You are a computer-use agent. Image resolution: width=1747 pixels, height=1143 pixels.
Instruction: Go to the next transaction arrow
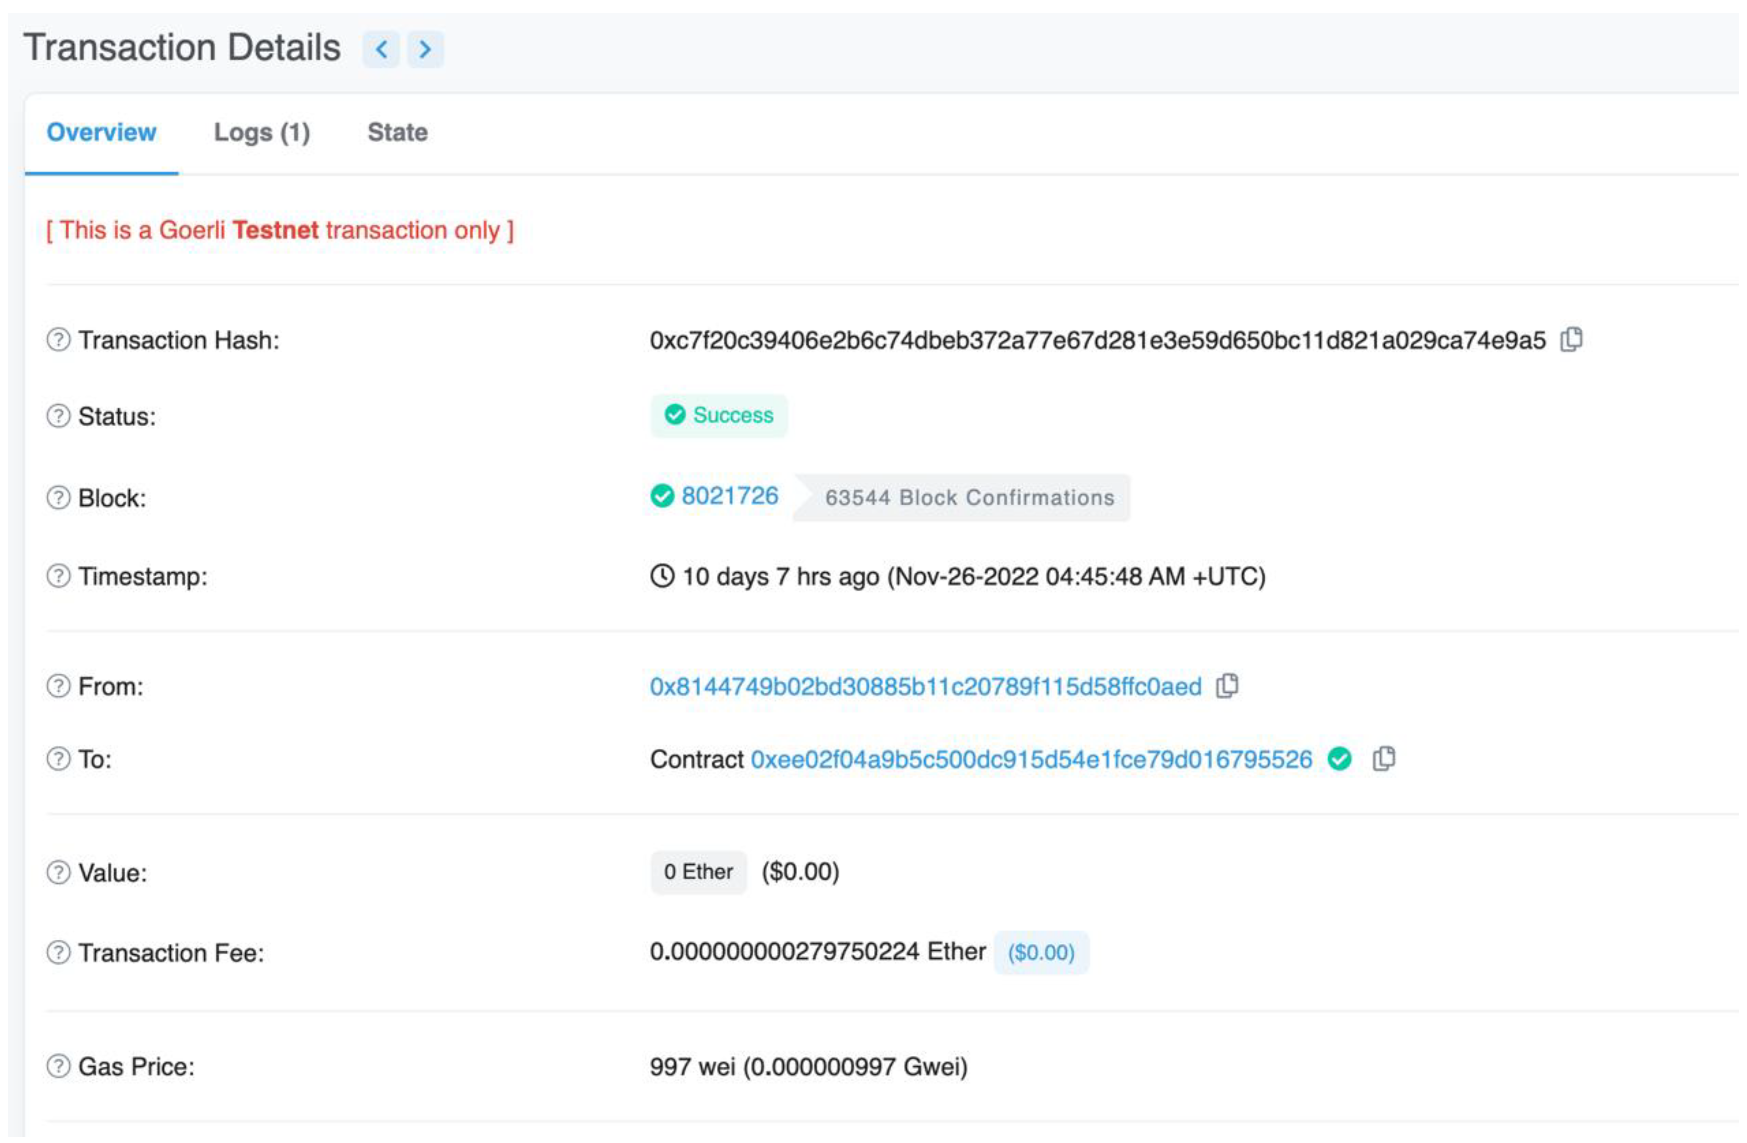pos(425,49)
